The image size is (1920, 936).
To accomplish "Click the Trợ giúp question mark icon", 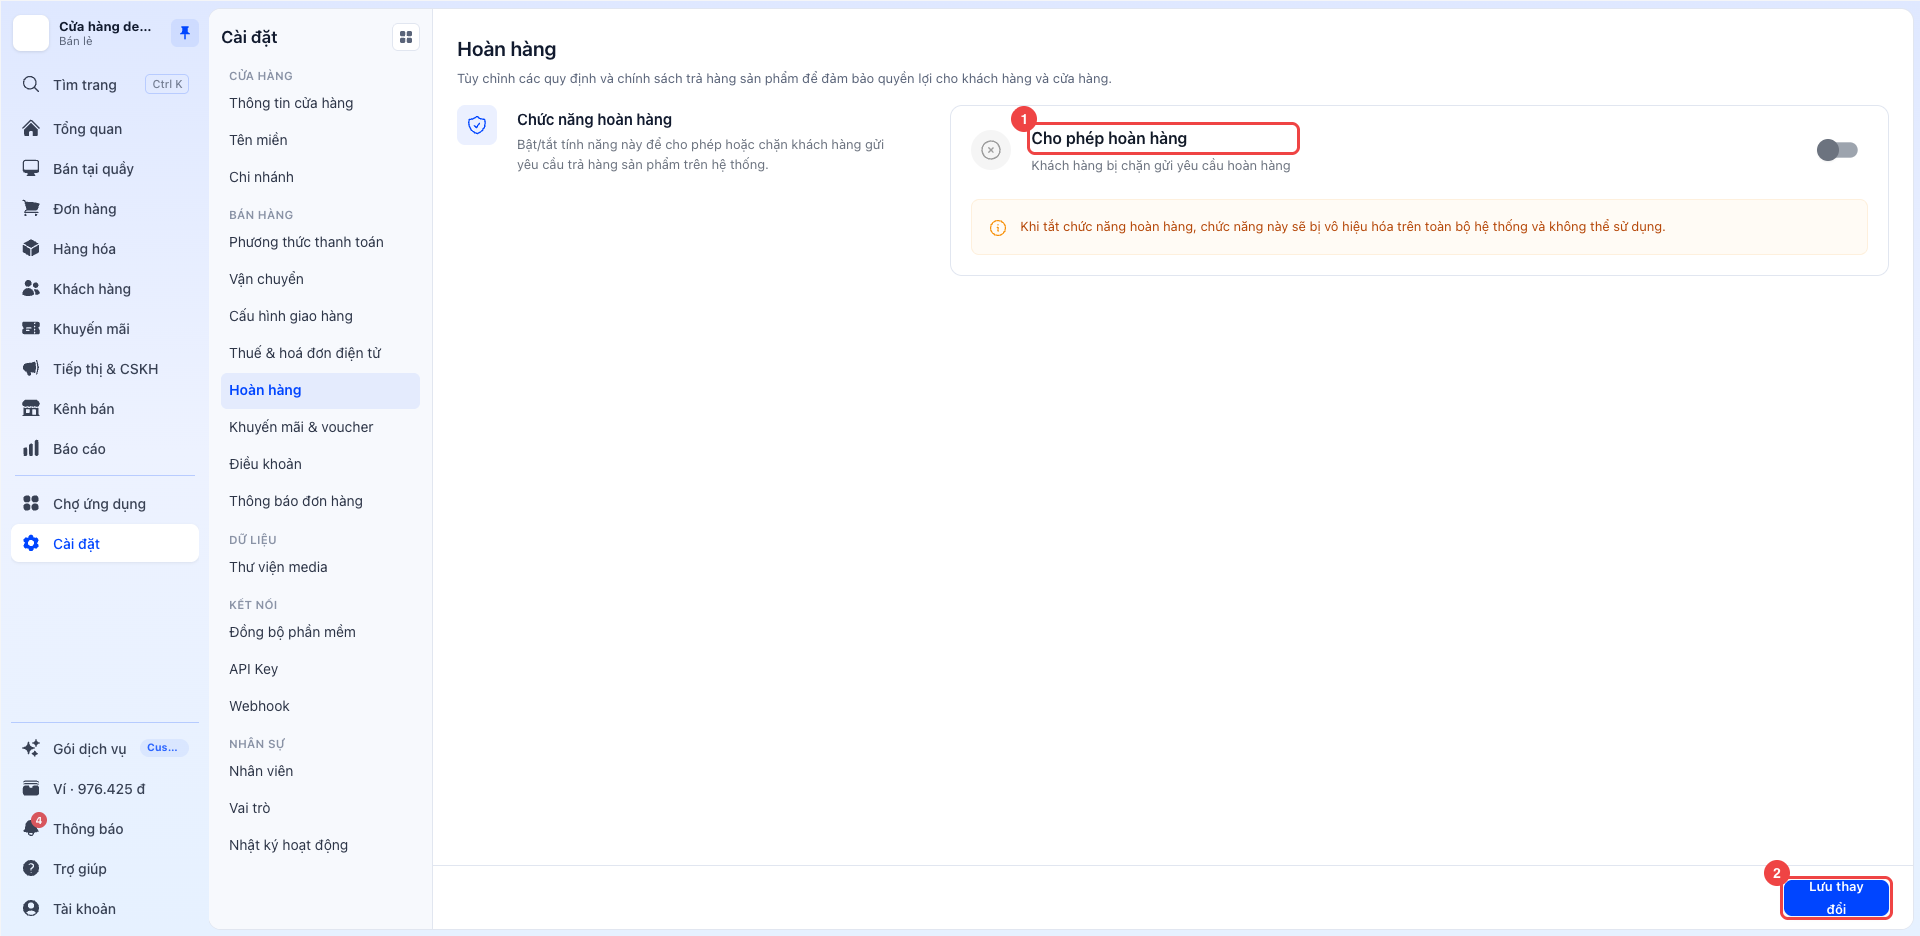I will pyautogui.click(x=31, y=868).
